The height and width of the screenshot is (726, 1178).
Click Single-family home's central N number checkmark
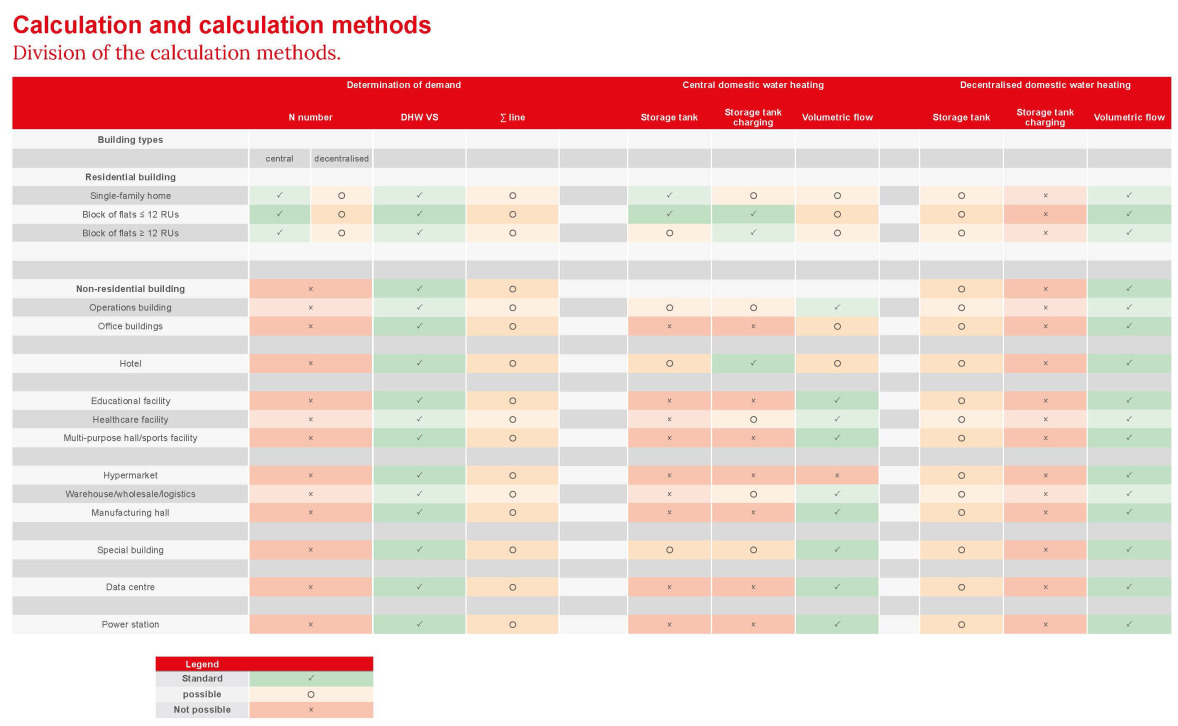pyautogui.click(x=279, y=196)
